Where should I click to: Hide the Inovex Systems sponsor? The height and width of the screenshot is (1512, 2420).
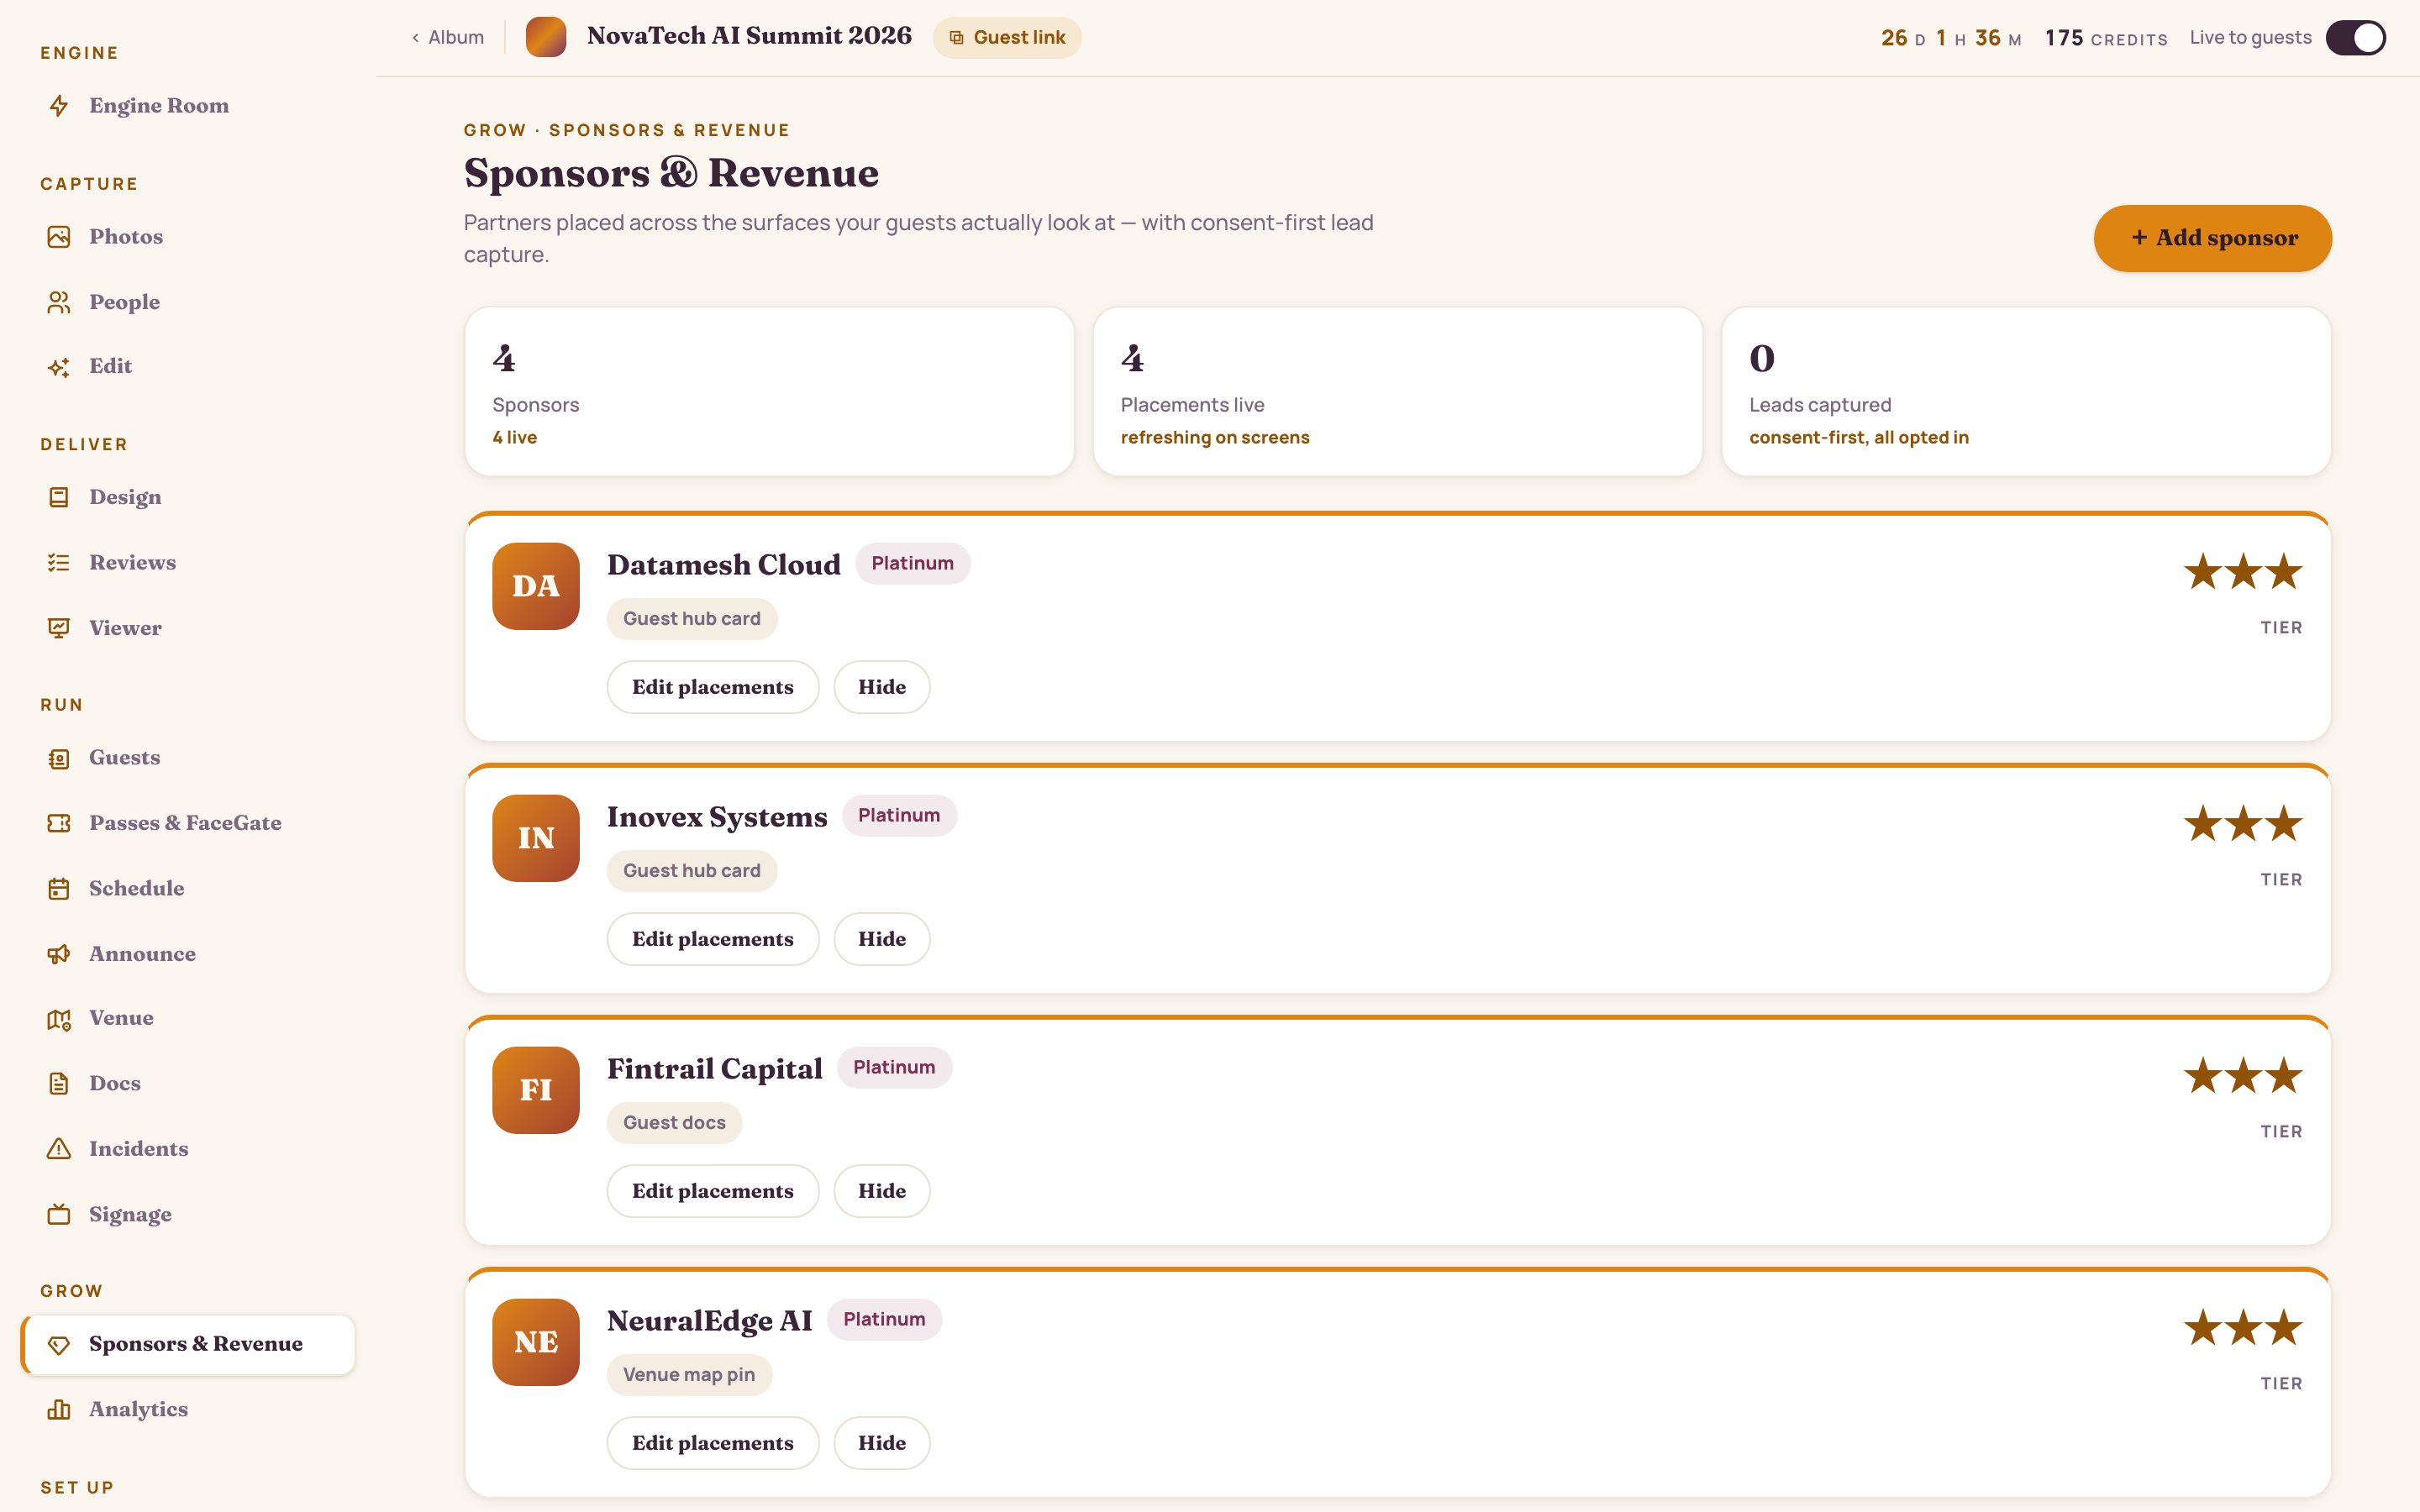(882, 939)
